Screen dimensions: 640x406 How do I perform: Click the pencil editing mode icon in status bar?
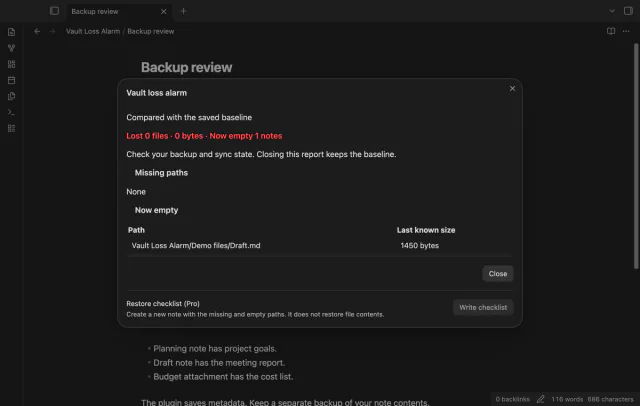coord(540,399)
